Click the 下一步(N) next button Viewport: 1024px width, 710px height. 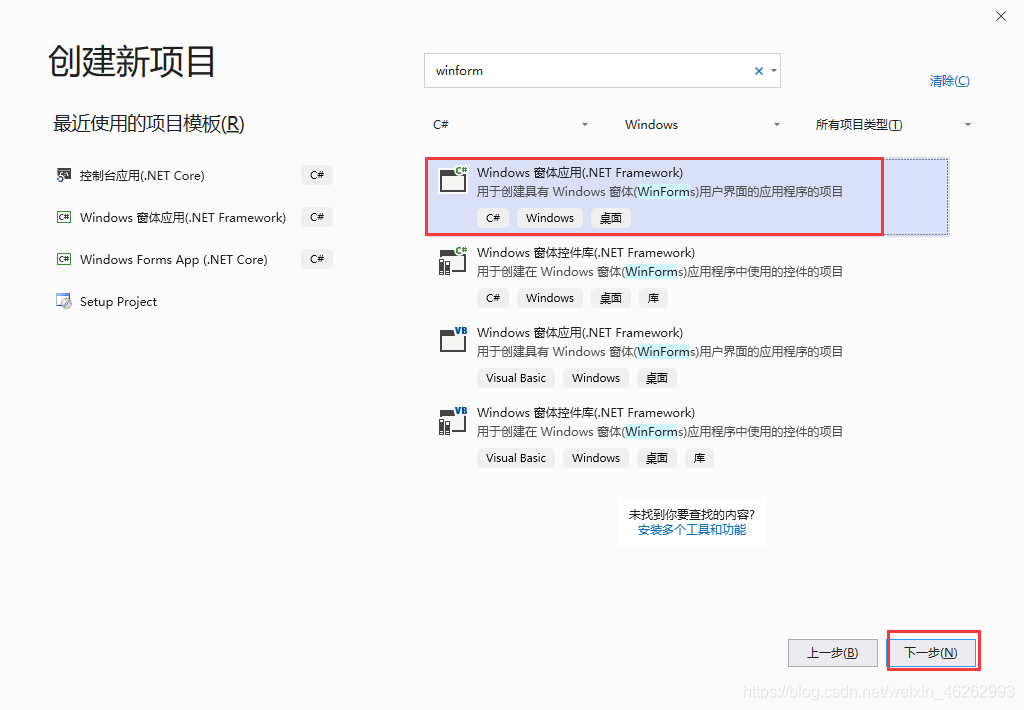[x=931, y=653]
